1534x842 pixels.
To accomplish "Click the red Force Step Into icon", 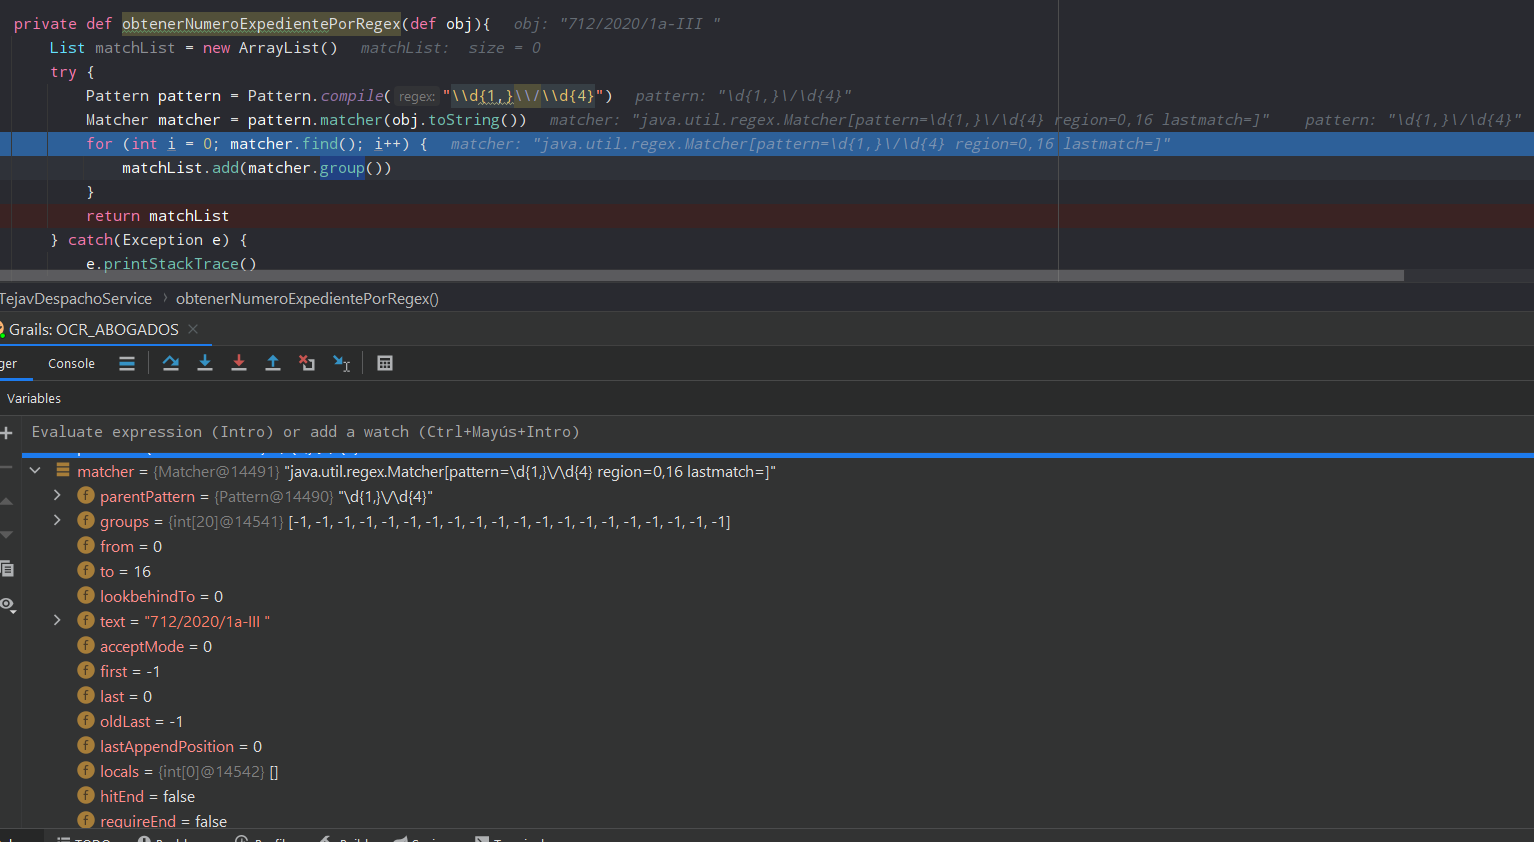I will point(239,363).
